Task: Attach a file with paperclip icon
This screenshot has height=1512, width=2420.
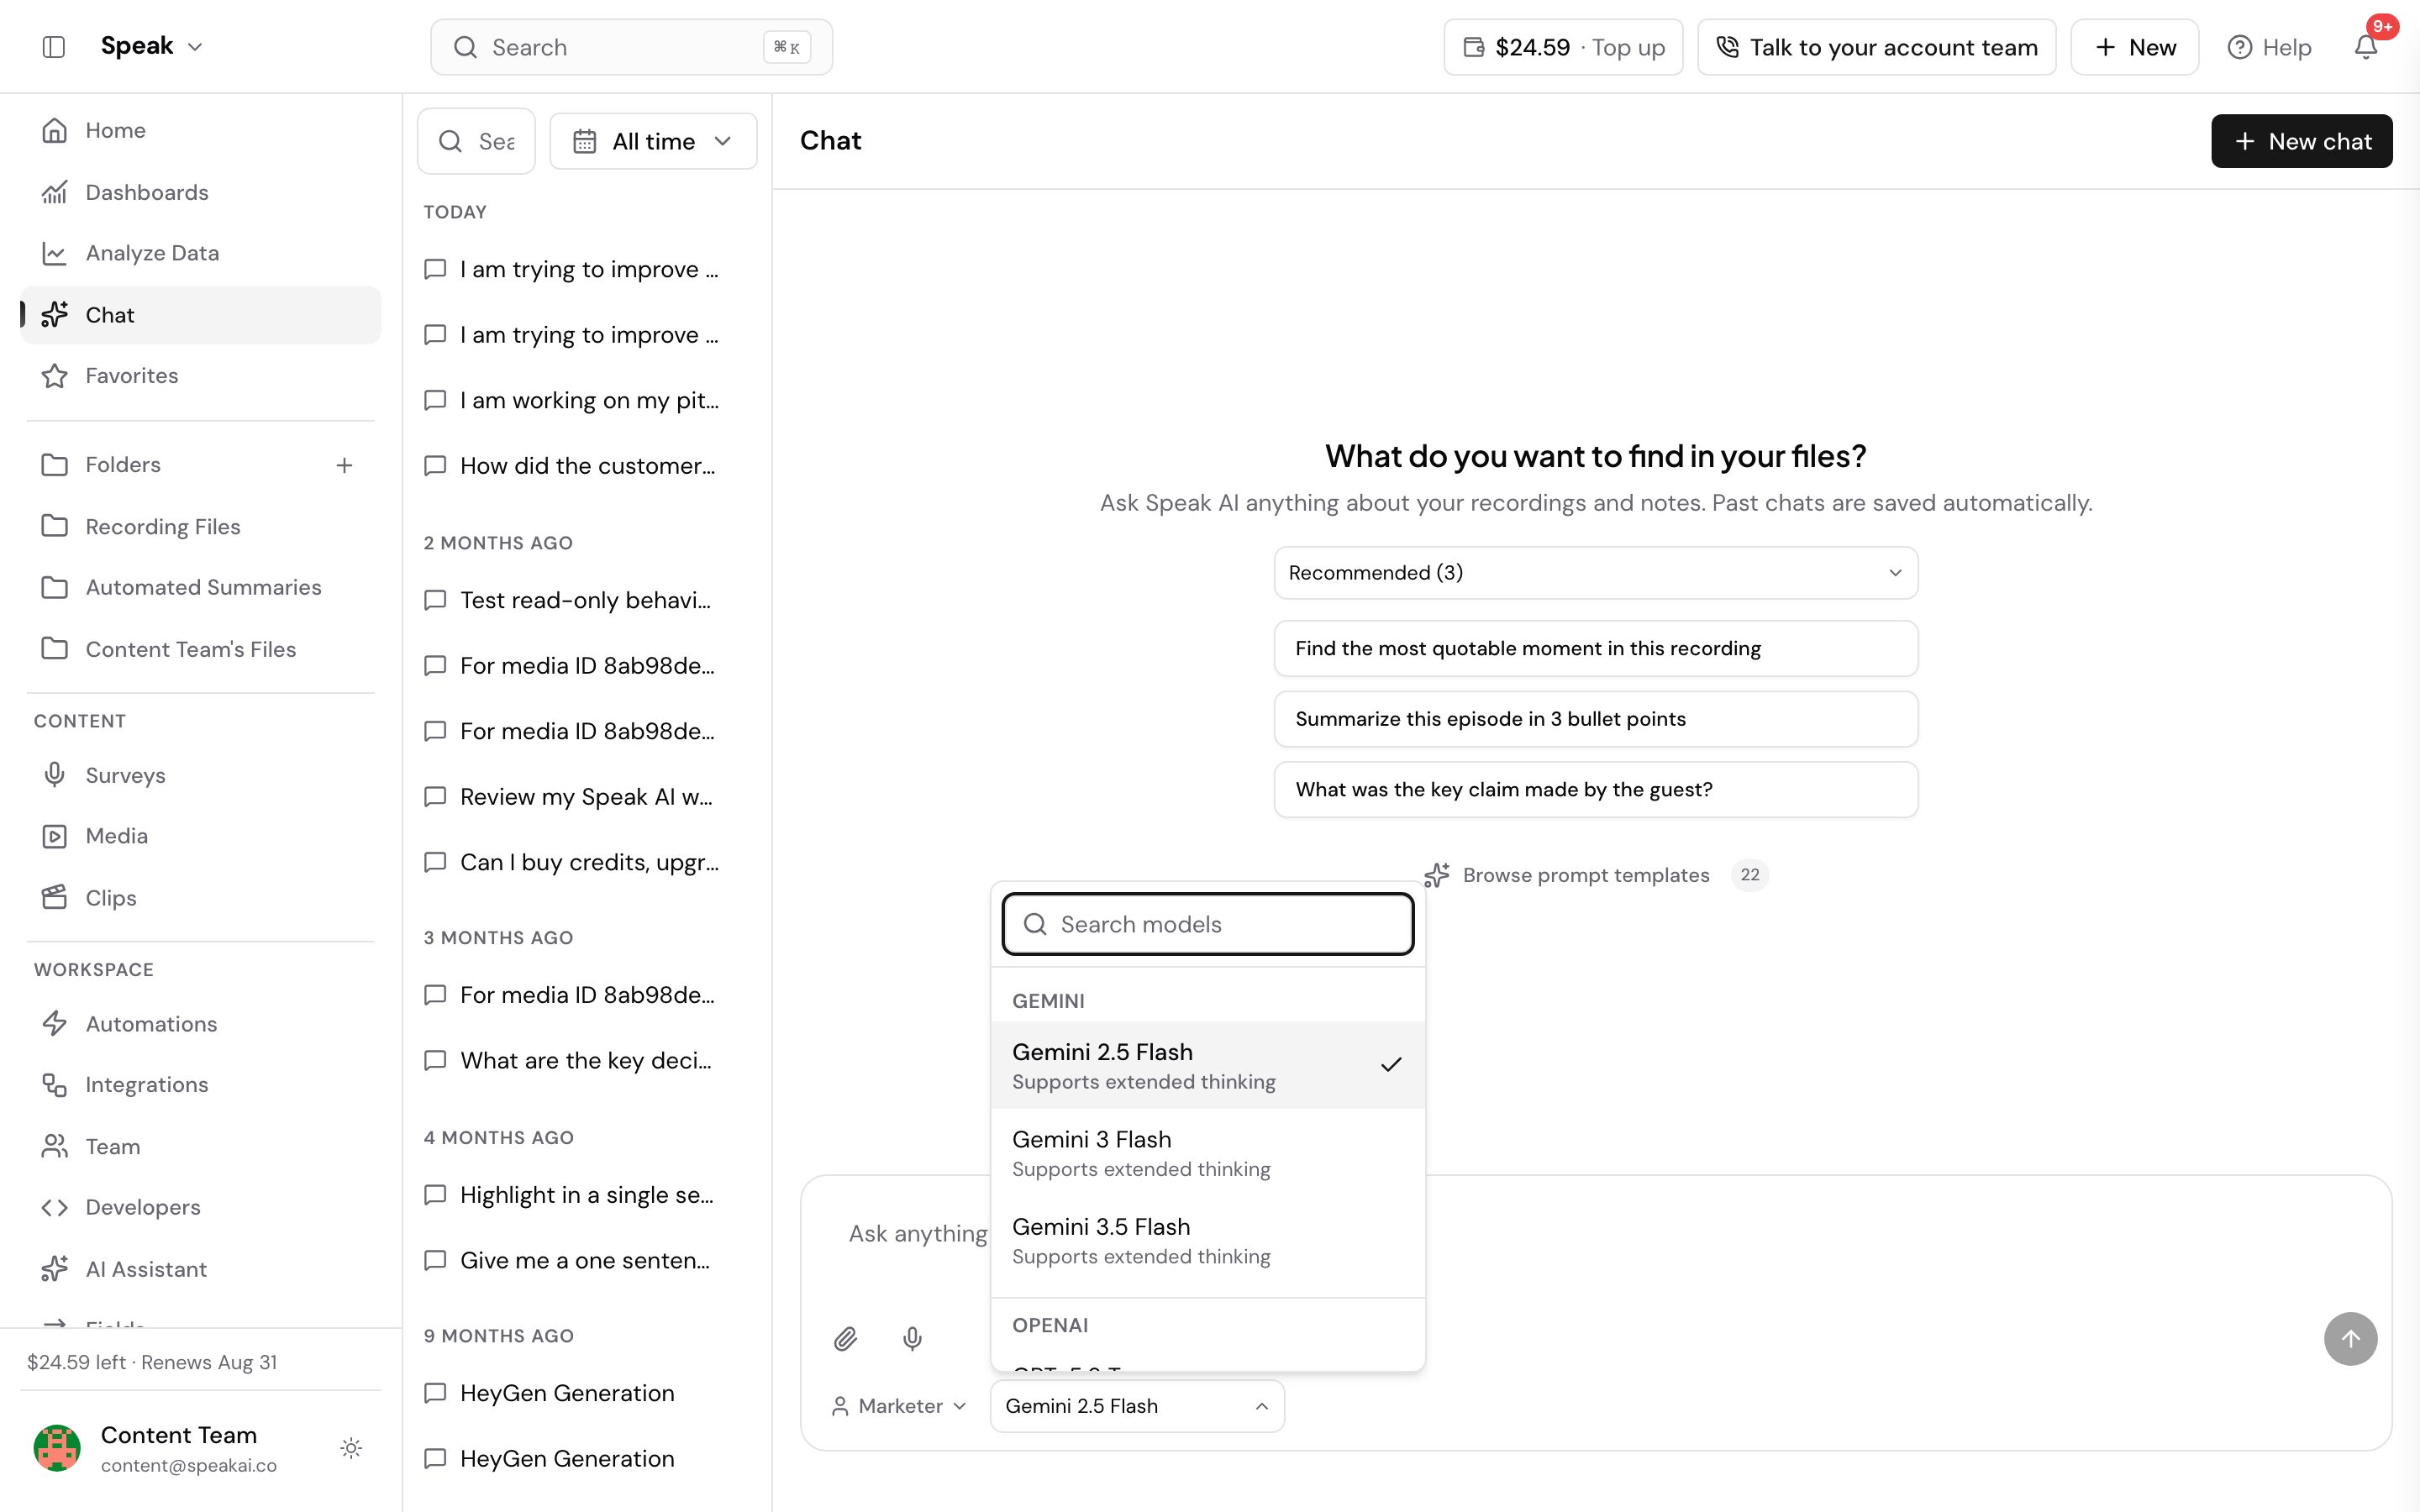Action: [845, 1339]
